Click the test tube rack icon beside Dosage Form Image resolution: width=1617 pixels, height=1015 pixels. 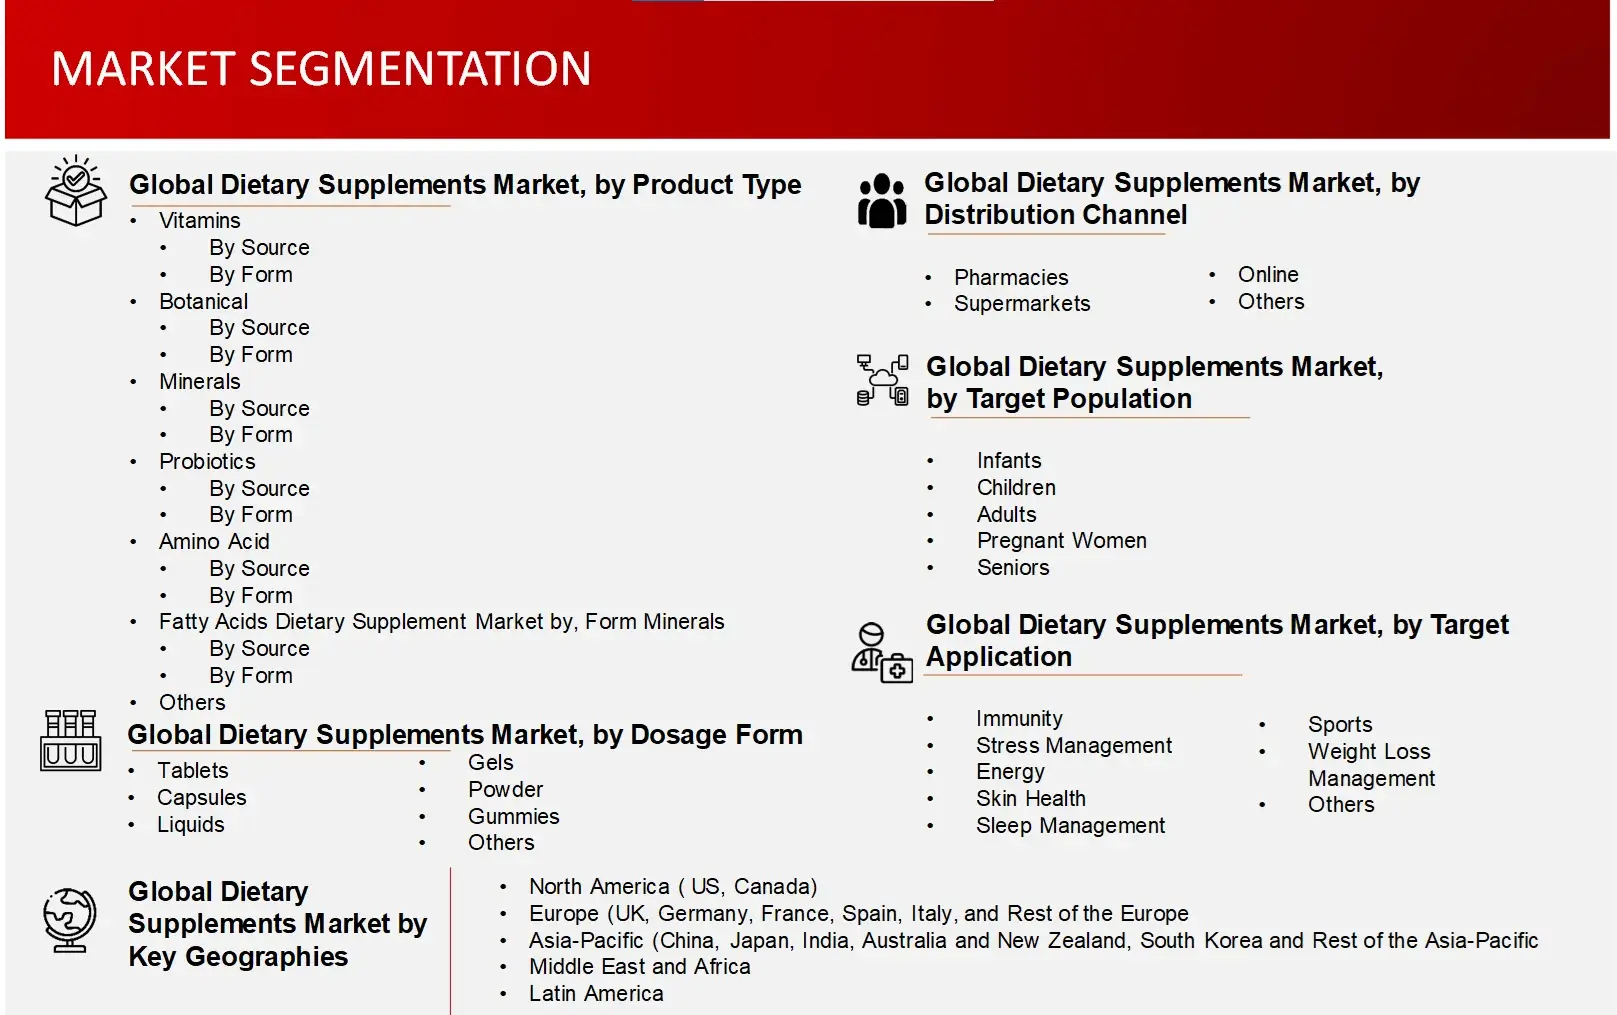click(71, 740)
